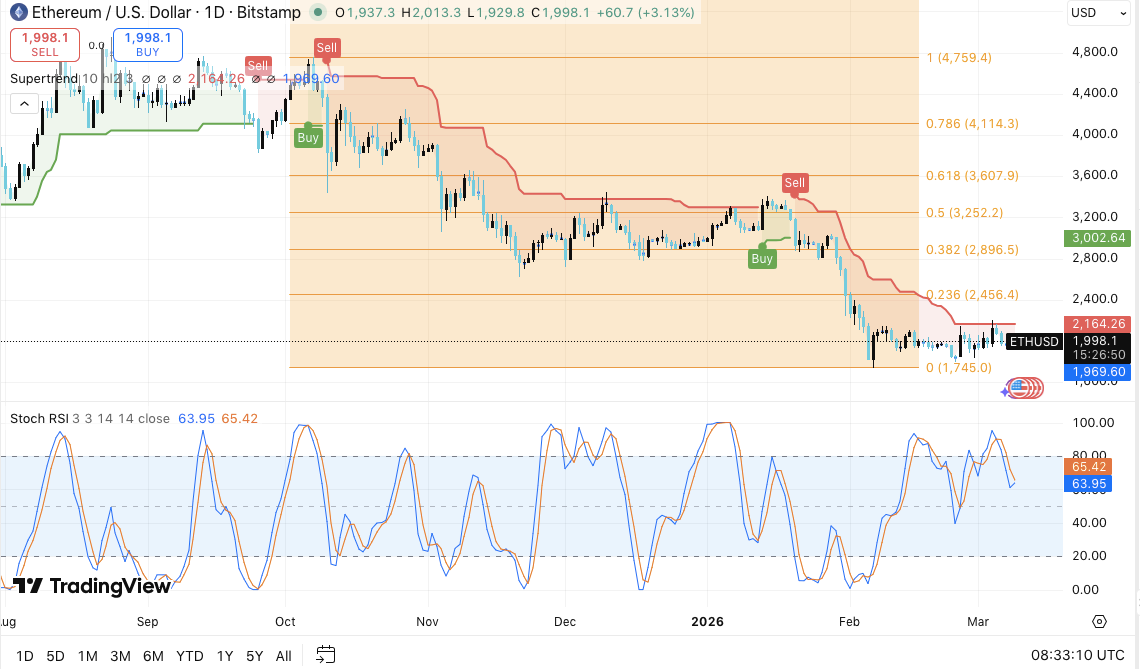The image size is (1140, 669).
Task: Click the red Sell signal marker in January
Action: click(795, 183)
